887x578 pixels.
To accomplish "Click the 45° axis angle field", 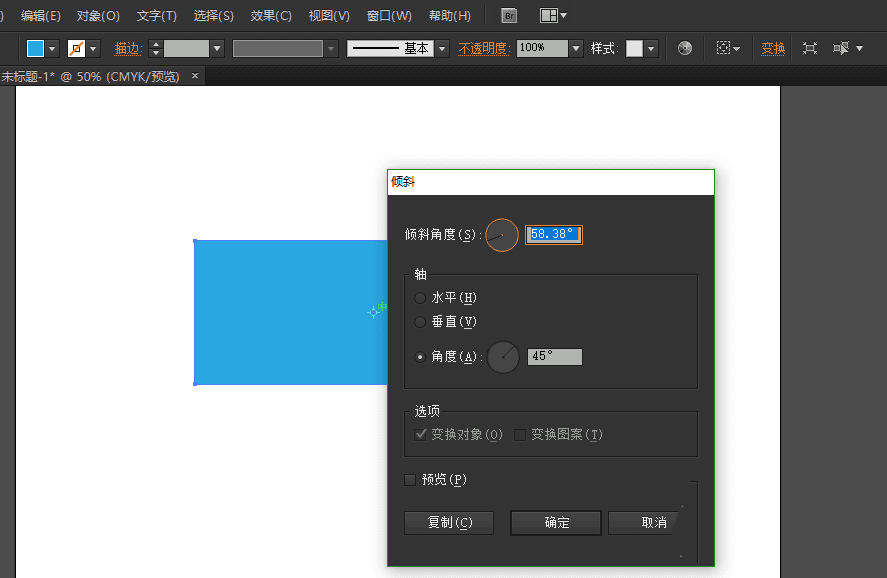I will (555, 357).
